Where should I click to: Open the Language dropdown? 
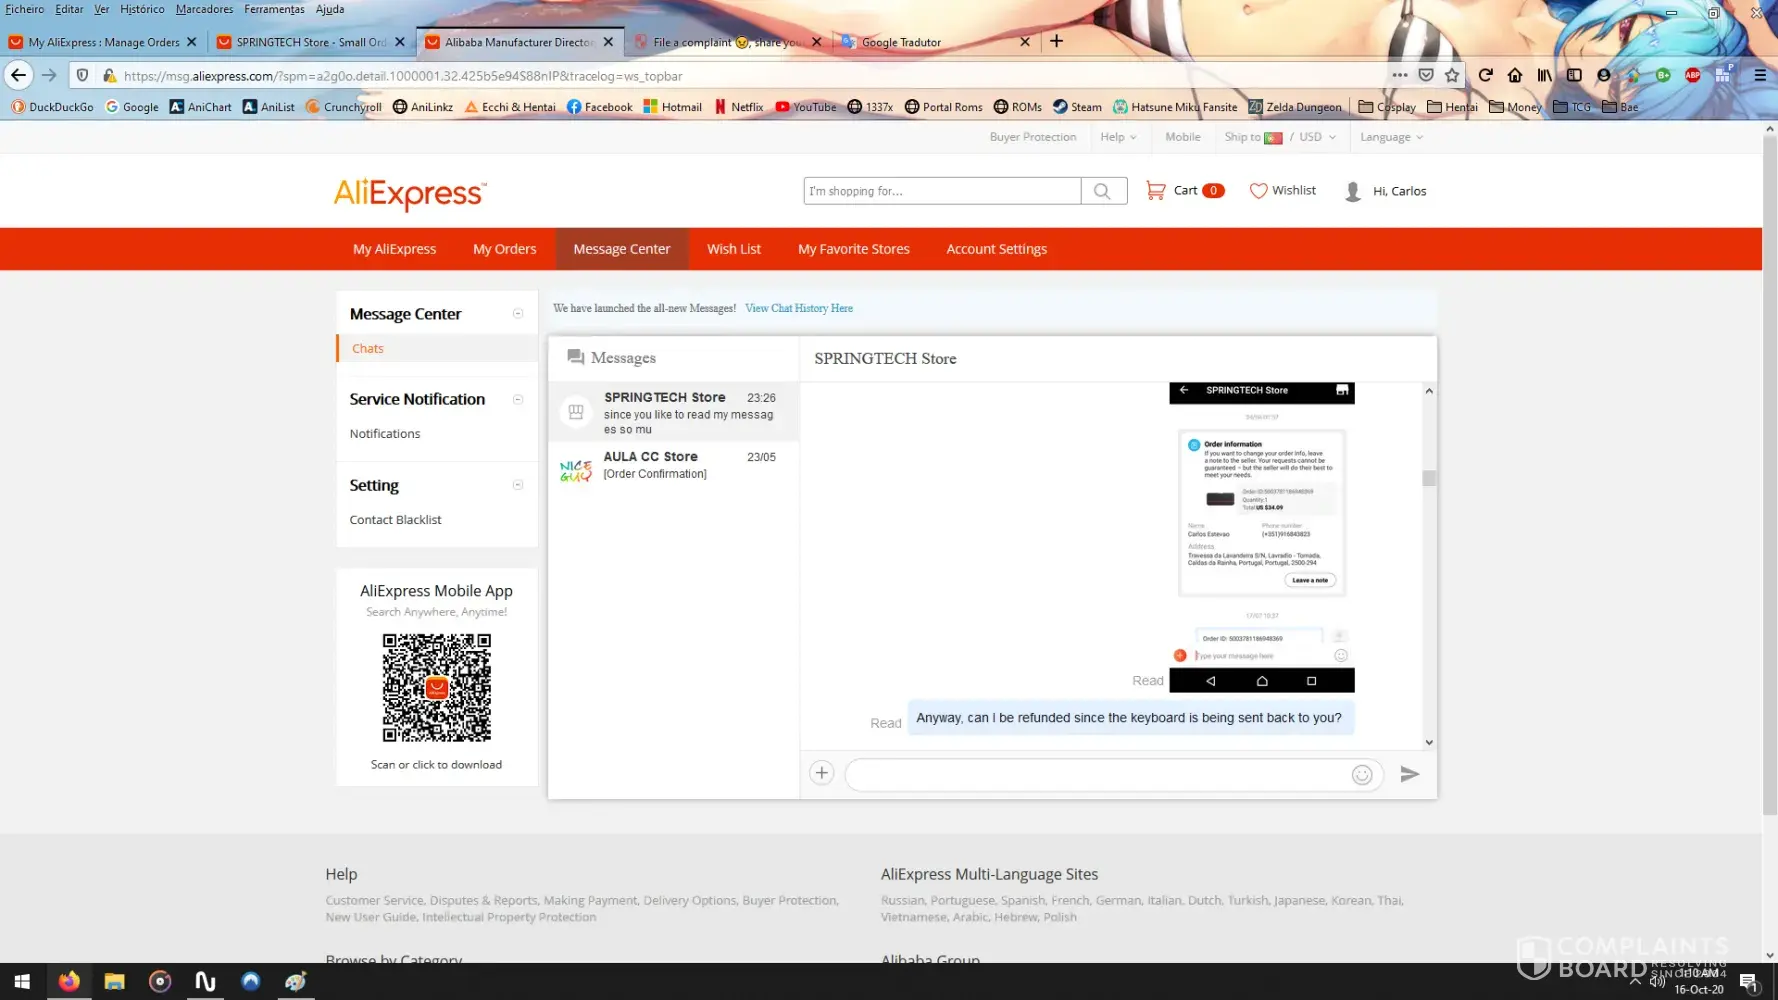coord(1391,137)
